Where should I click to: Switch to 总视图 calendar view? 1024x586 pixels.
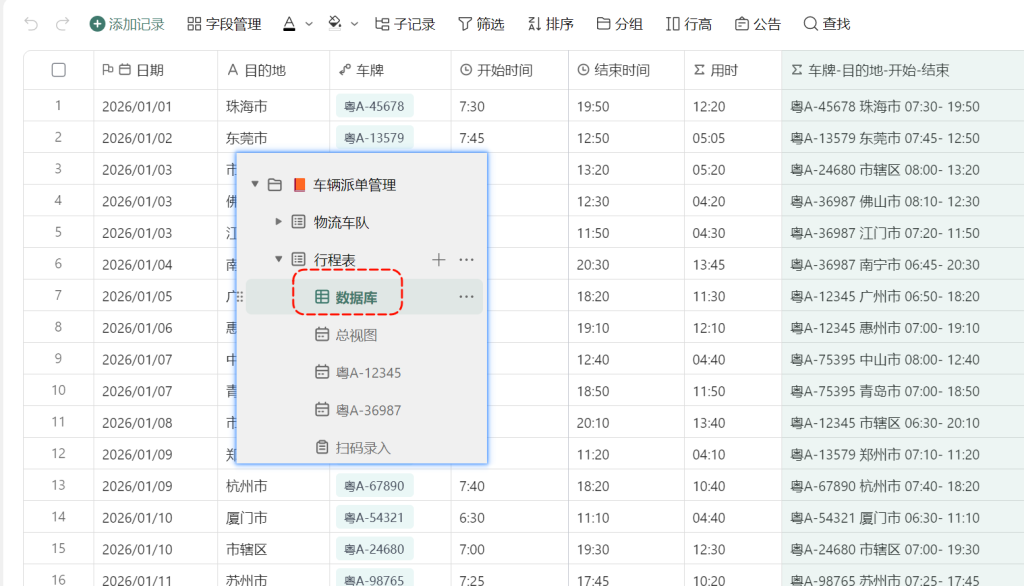[357, 335]
